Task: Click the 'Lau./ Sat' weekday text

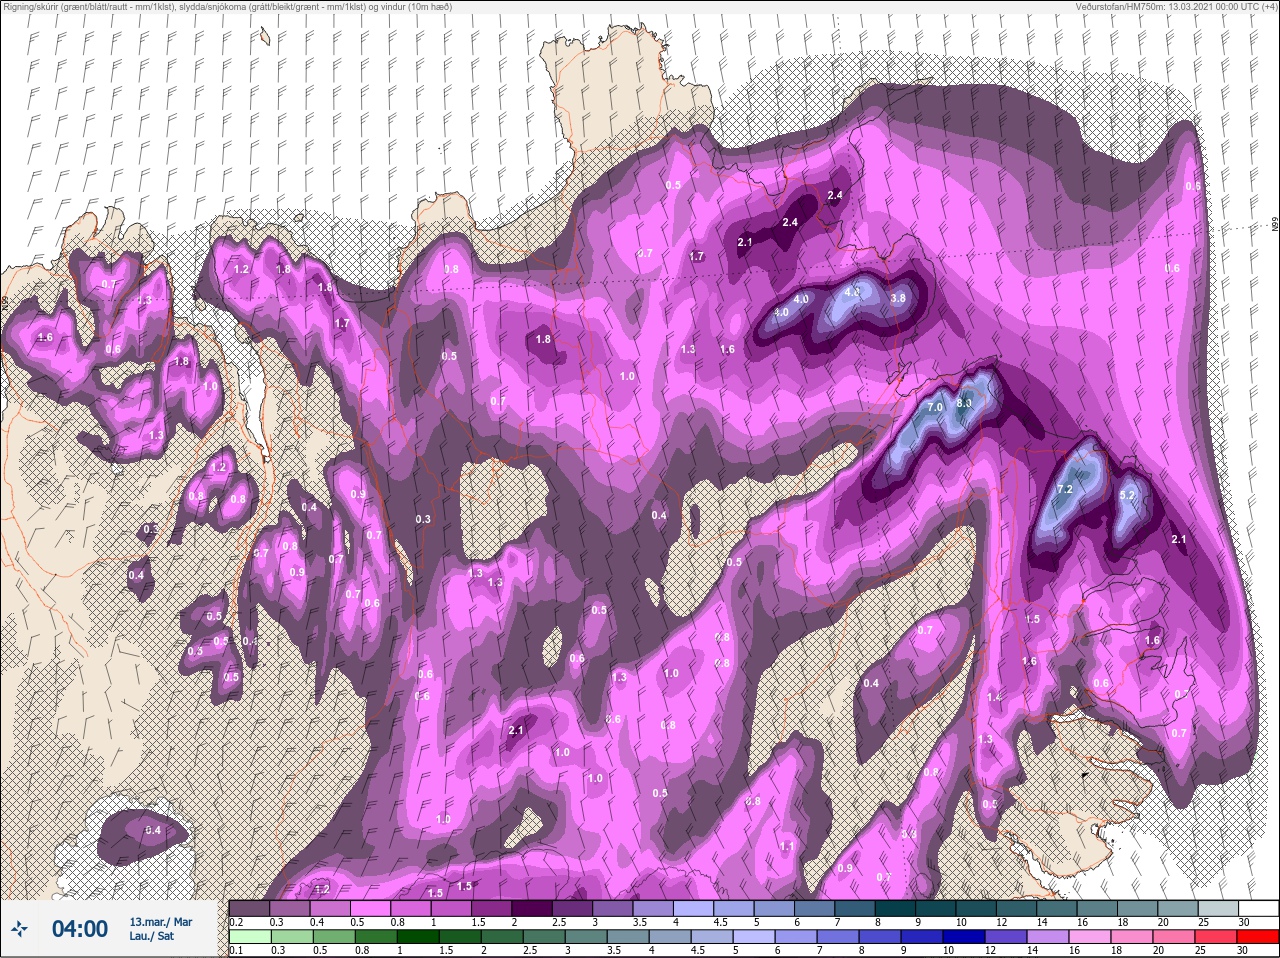Action: pyautogui.click(x=151, y=936)
